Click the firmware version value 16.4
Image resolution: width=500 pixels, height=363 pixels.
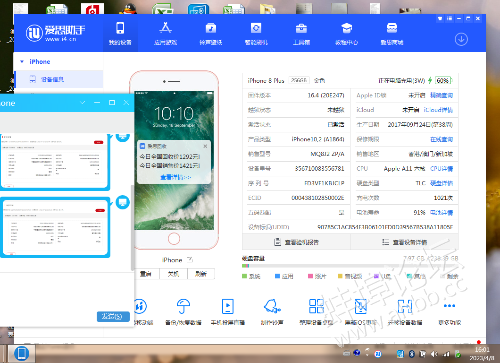pyautogui.click(x=326, y=95)
